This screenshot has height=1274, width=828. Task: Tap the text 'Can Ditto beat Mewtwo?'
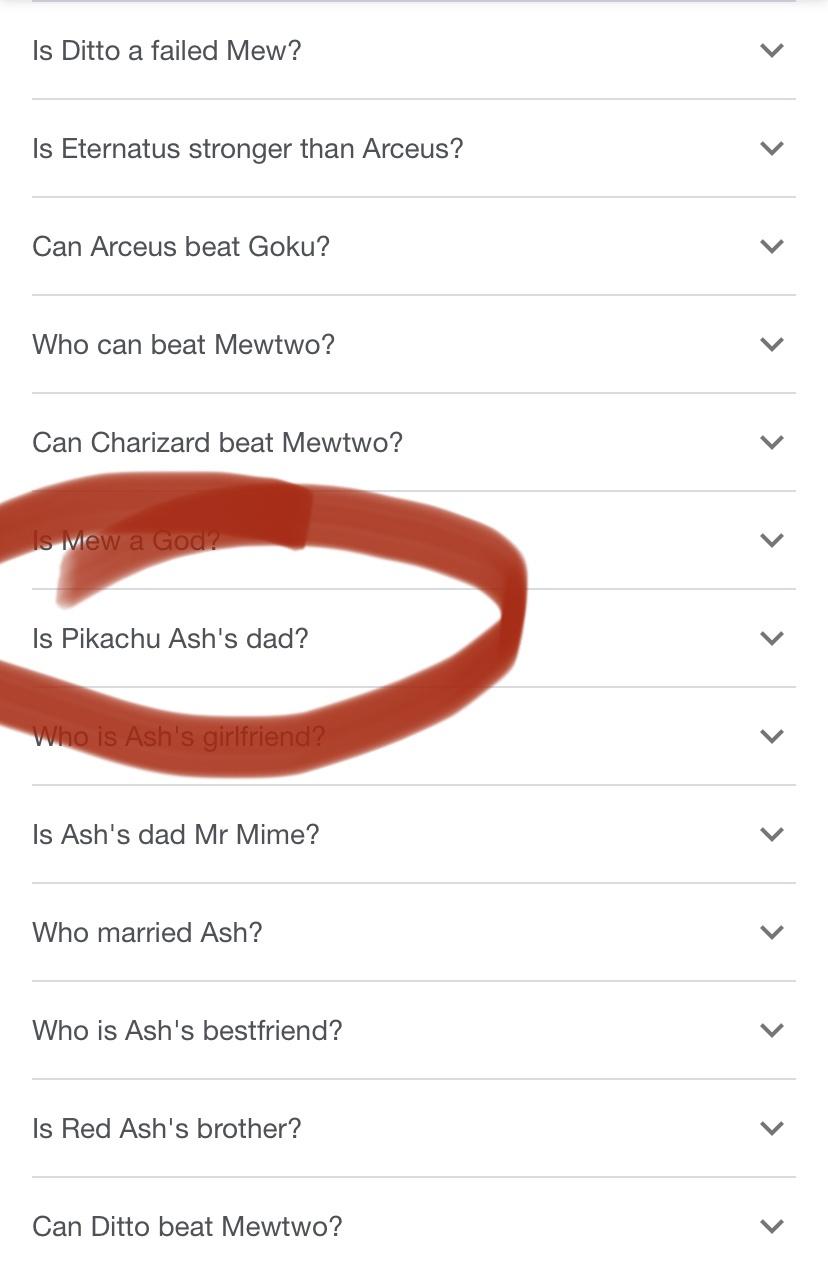[187, 1226]
